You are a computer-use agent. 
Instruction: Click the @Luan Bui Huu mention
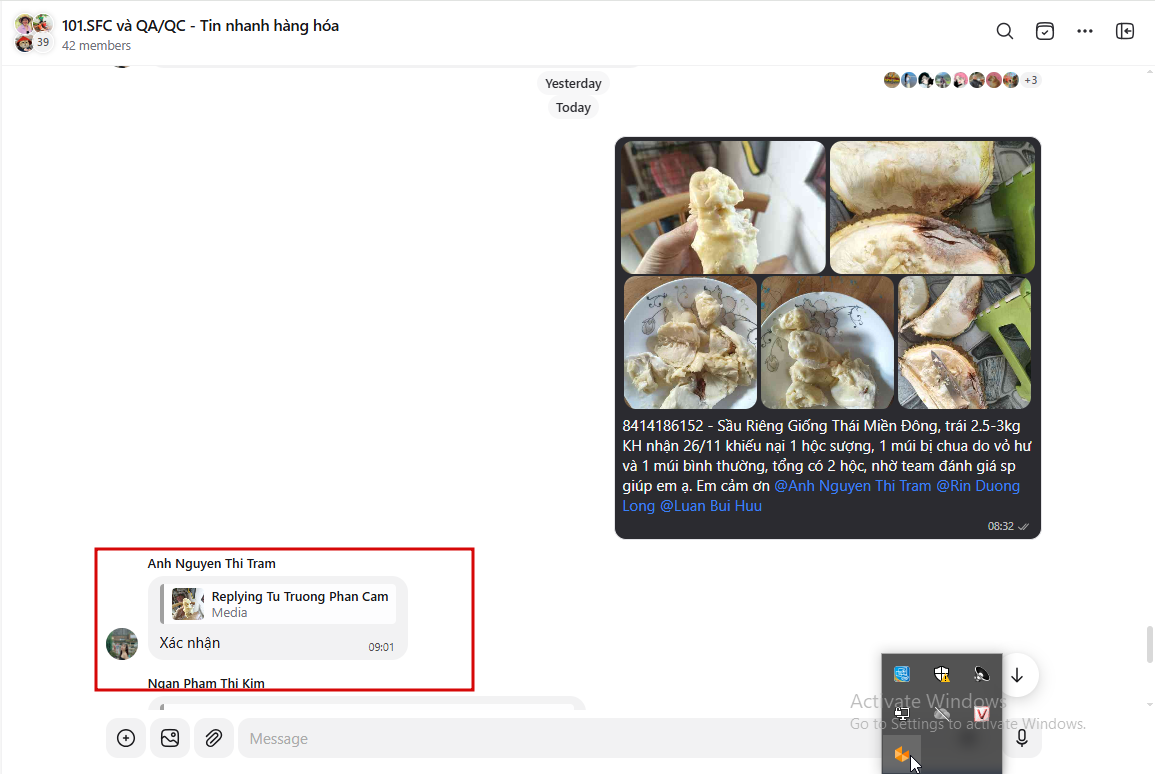(x=711, y=506)
